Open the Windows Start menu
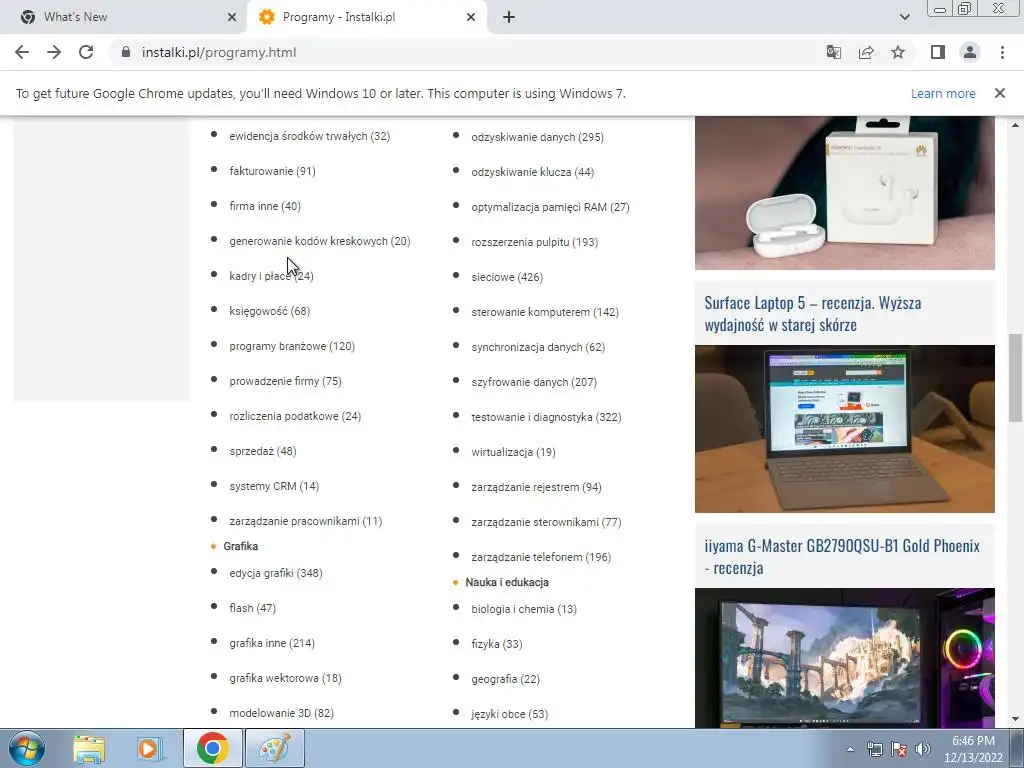1024x768 pixels. pyautogui.click(x=26, y=748)
